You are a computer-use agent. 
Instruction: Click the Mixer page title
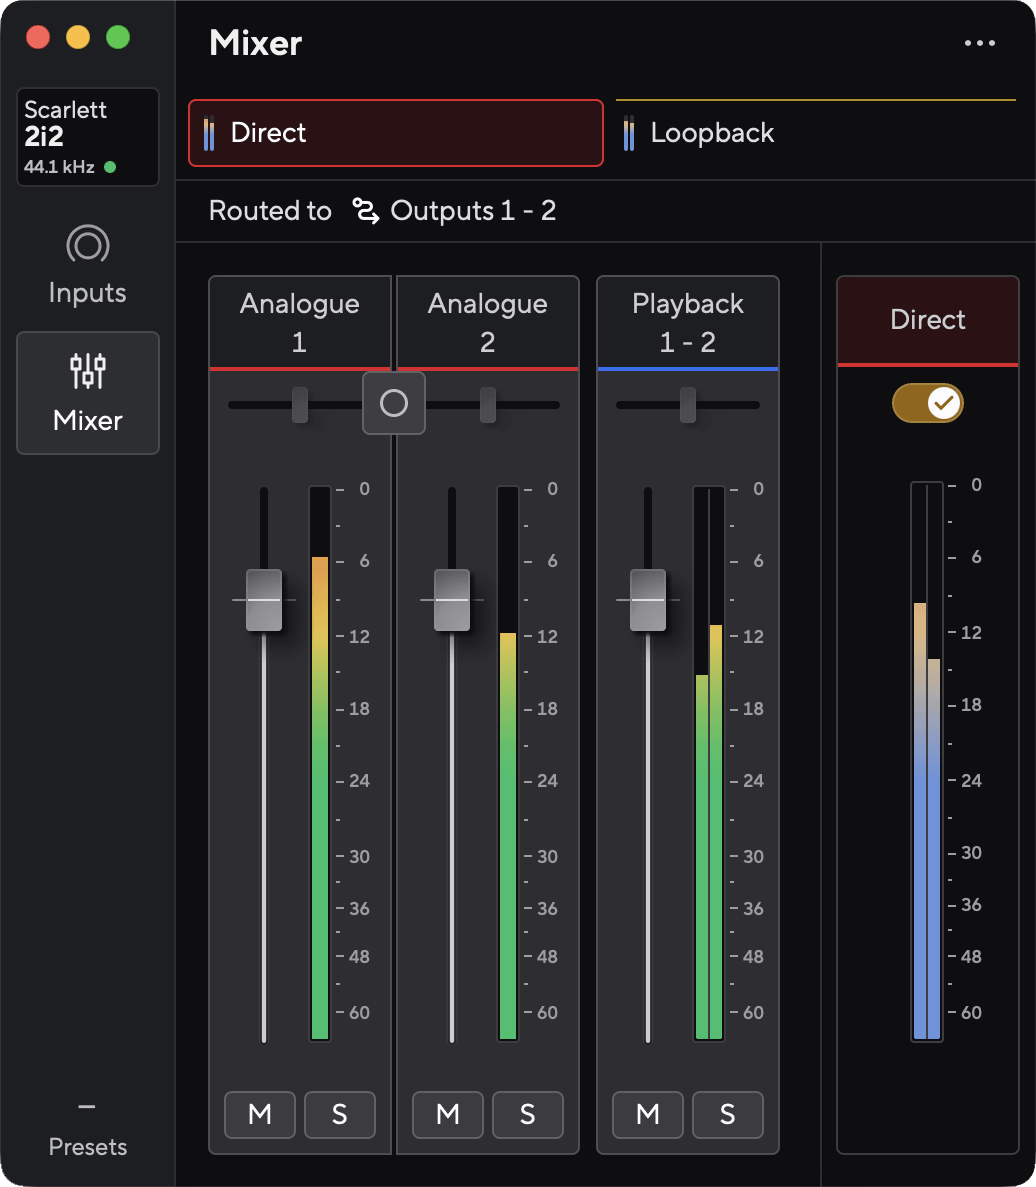[x=256, y=43]
